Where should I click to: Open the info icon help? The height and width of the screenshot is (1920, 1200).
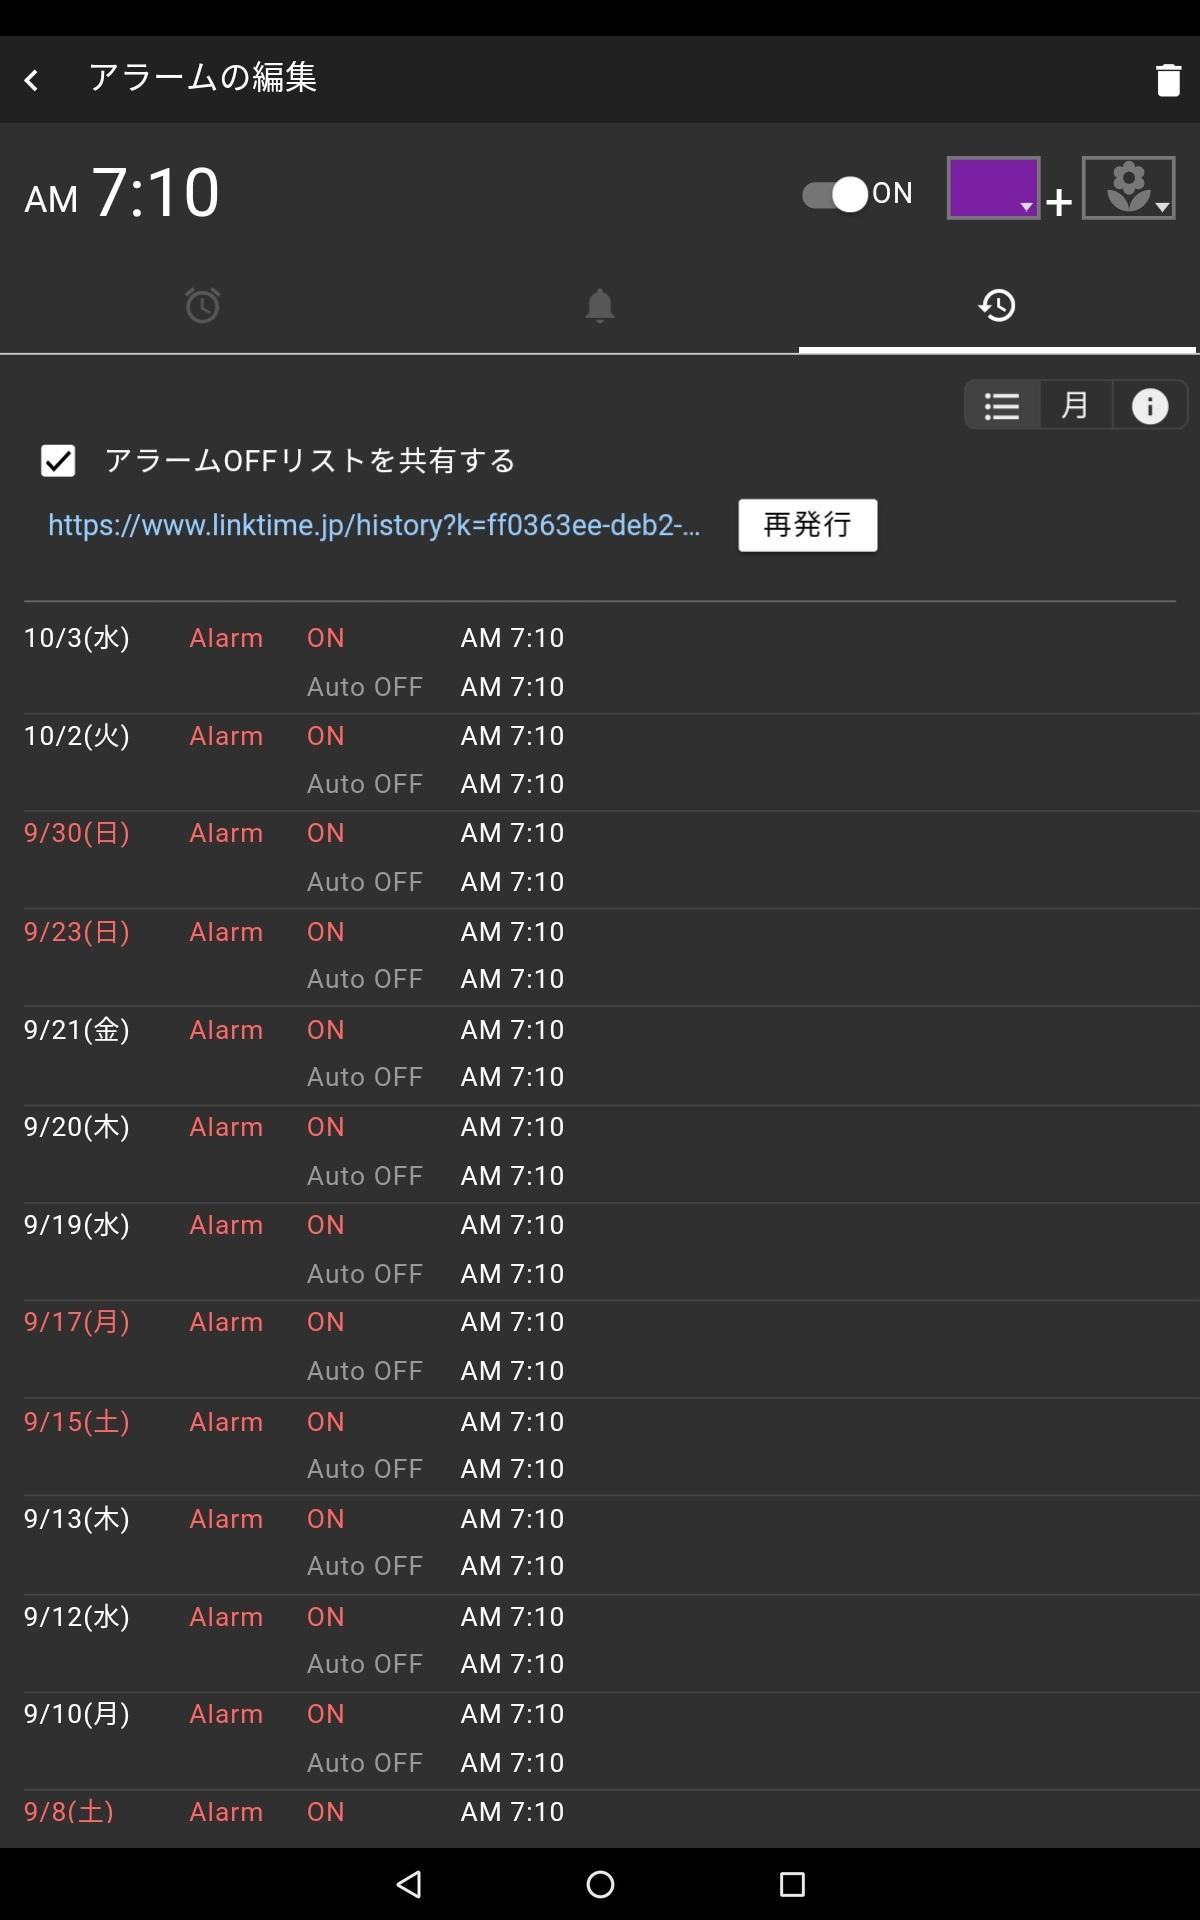[1150, 405]
